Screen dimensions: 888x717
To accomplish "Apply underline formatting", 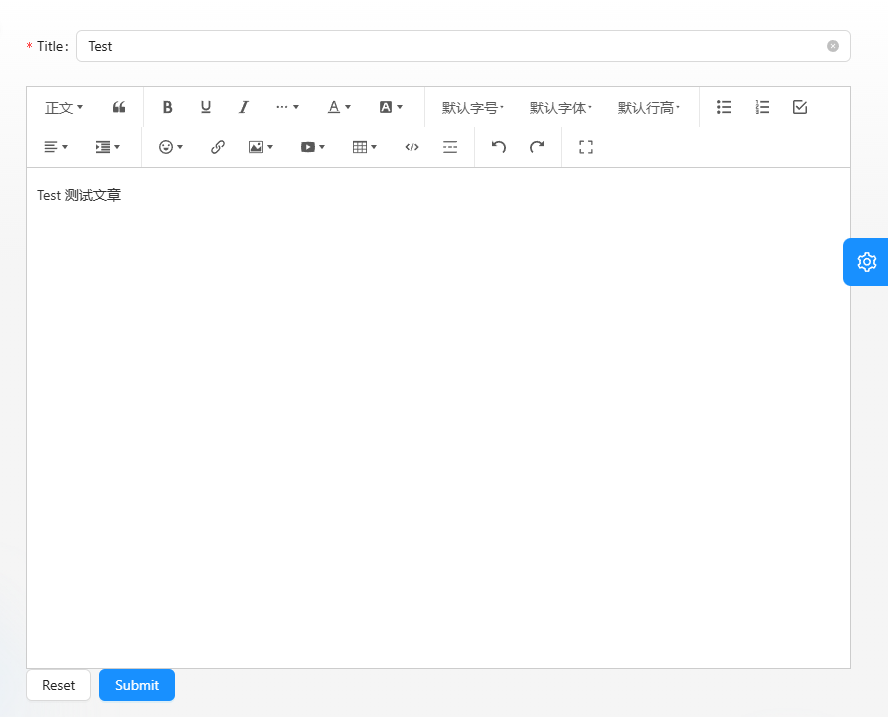I will pos(206,107).
